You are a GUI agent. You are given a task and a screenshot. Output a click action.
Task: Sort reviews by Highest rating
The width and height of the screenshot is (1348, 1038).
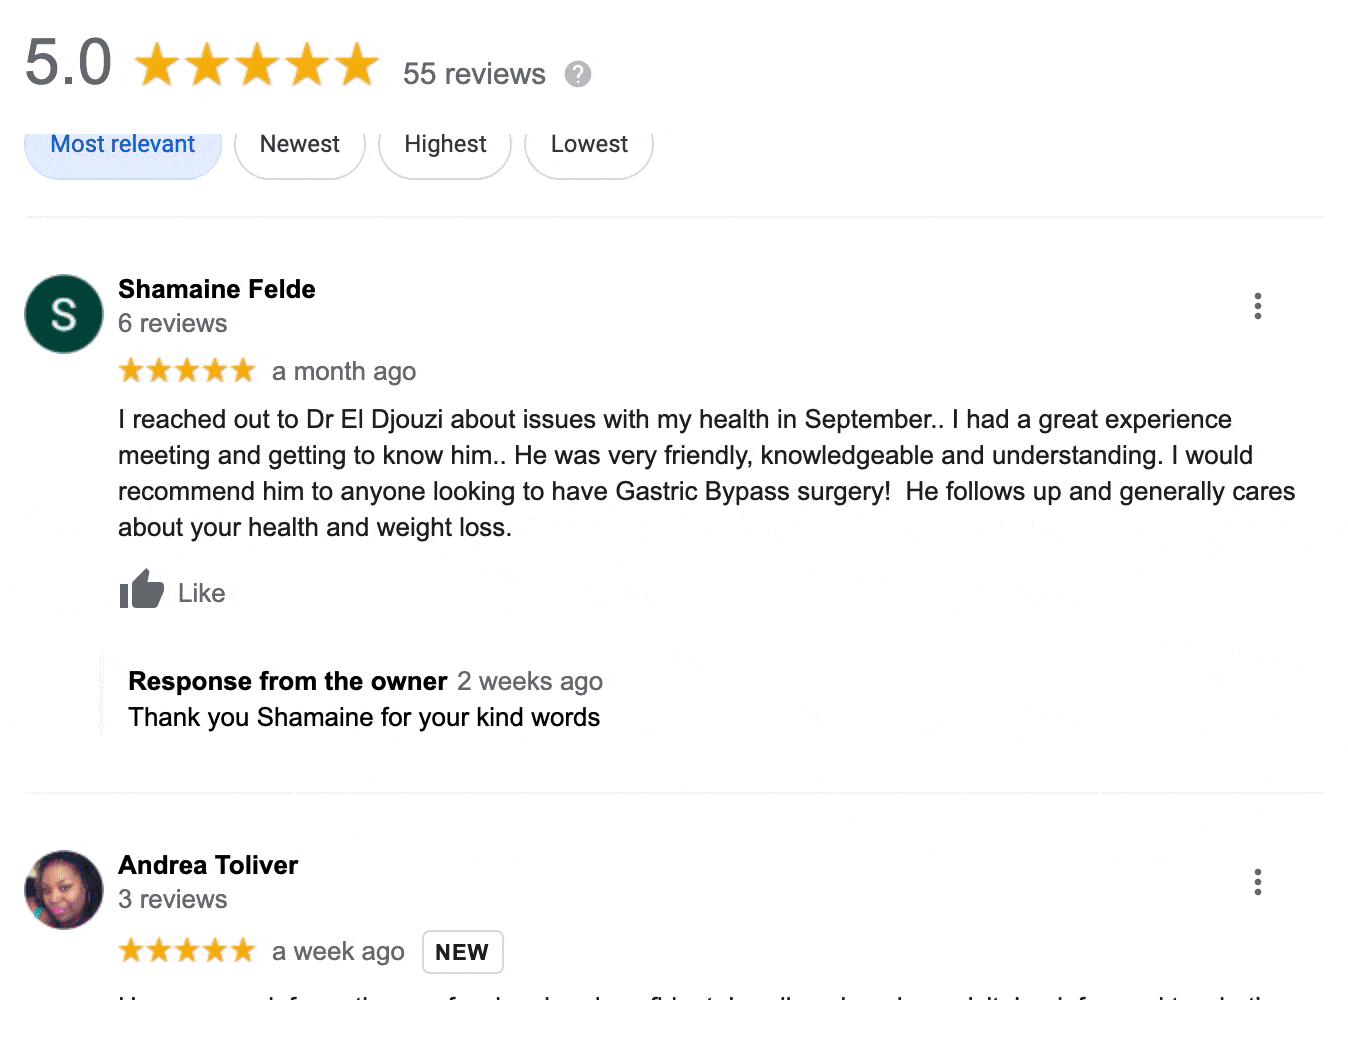click(445, 146)
